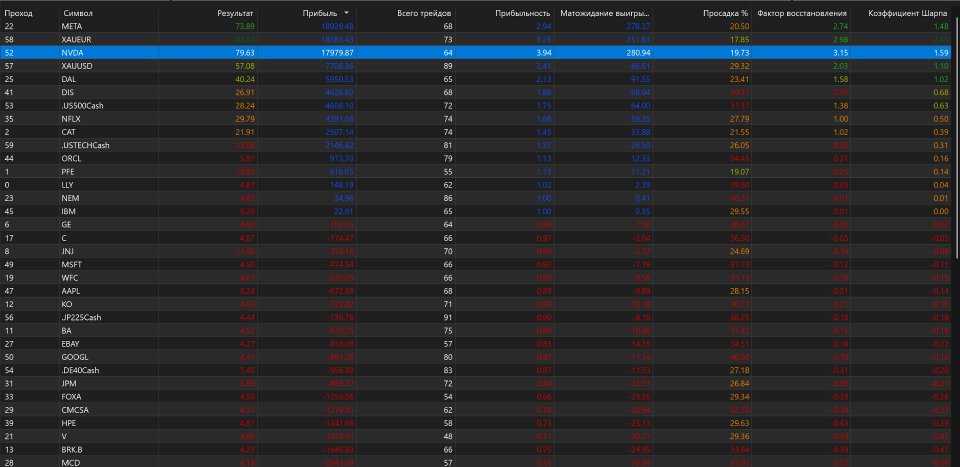The width and height of the screenshot is (960, 467).
Task: Click the DAL result value 40.24
Action: click(x=246, y=79)
